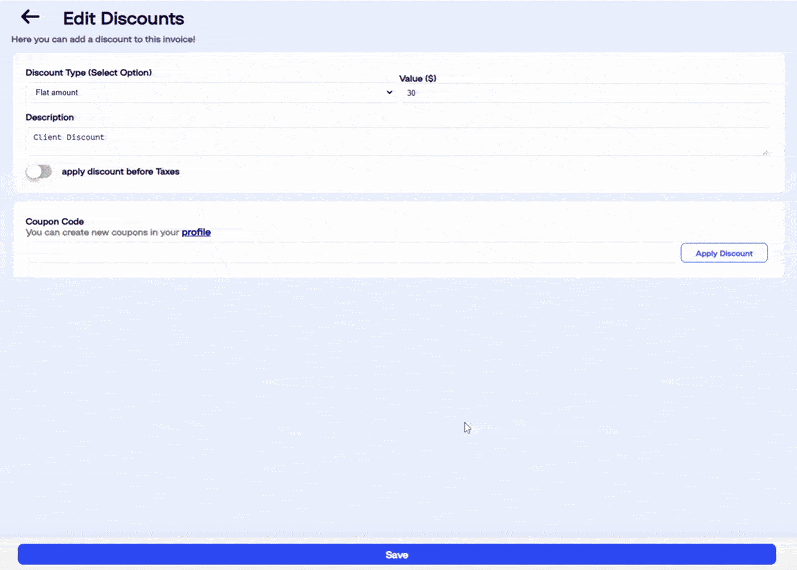Click the blue Save button
This screenshot has width=797, height=570.
397,554
